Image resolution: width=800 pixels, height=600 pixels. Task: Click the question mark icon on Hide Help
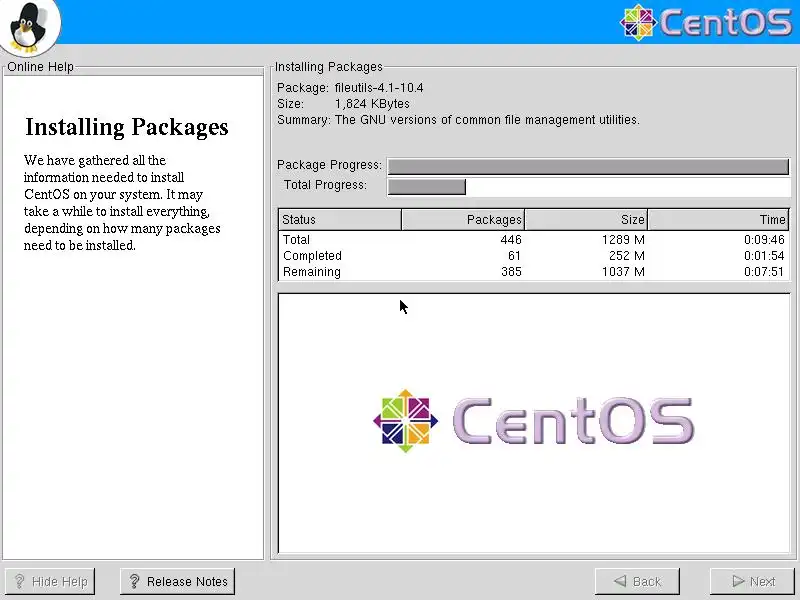coord(19,581)
